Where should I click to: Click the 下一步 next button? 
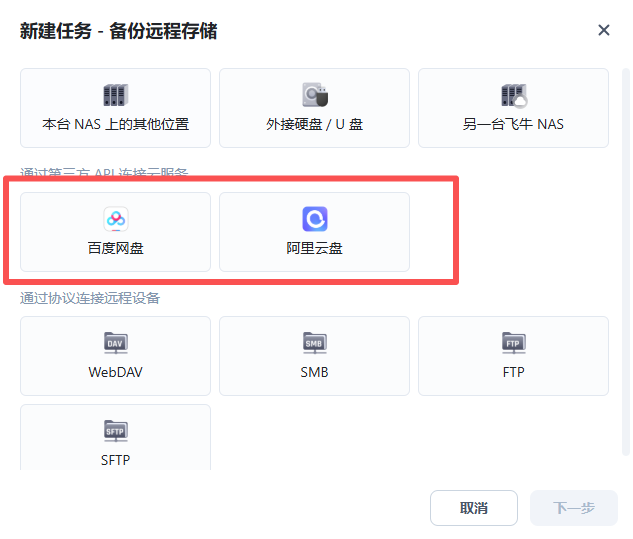click(574, 508)
